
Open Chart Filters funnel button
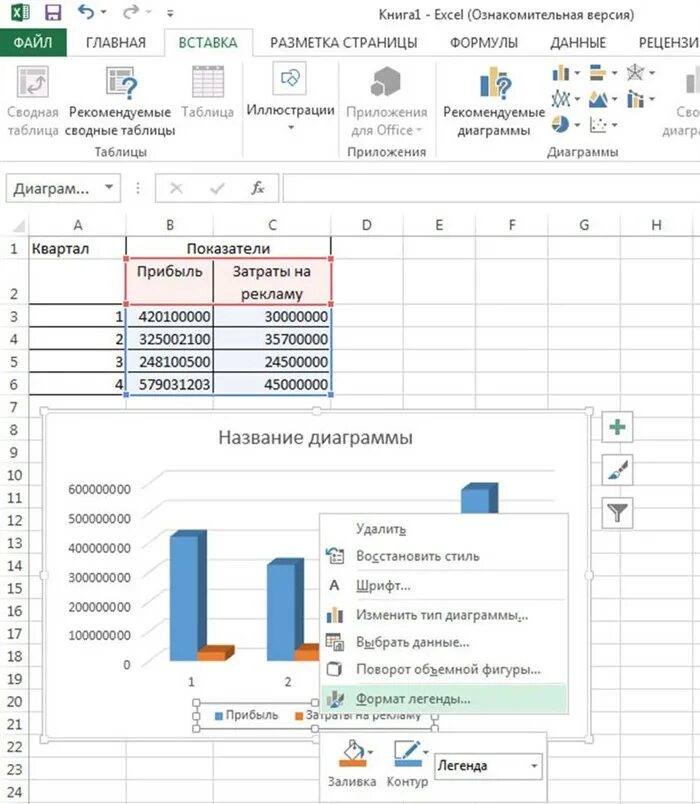(x=617, y=513)
